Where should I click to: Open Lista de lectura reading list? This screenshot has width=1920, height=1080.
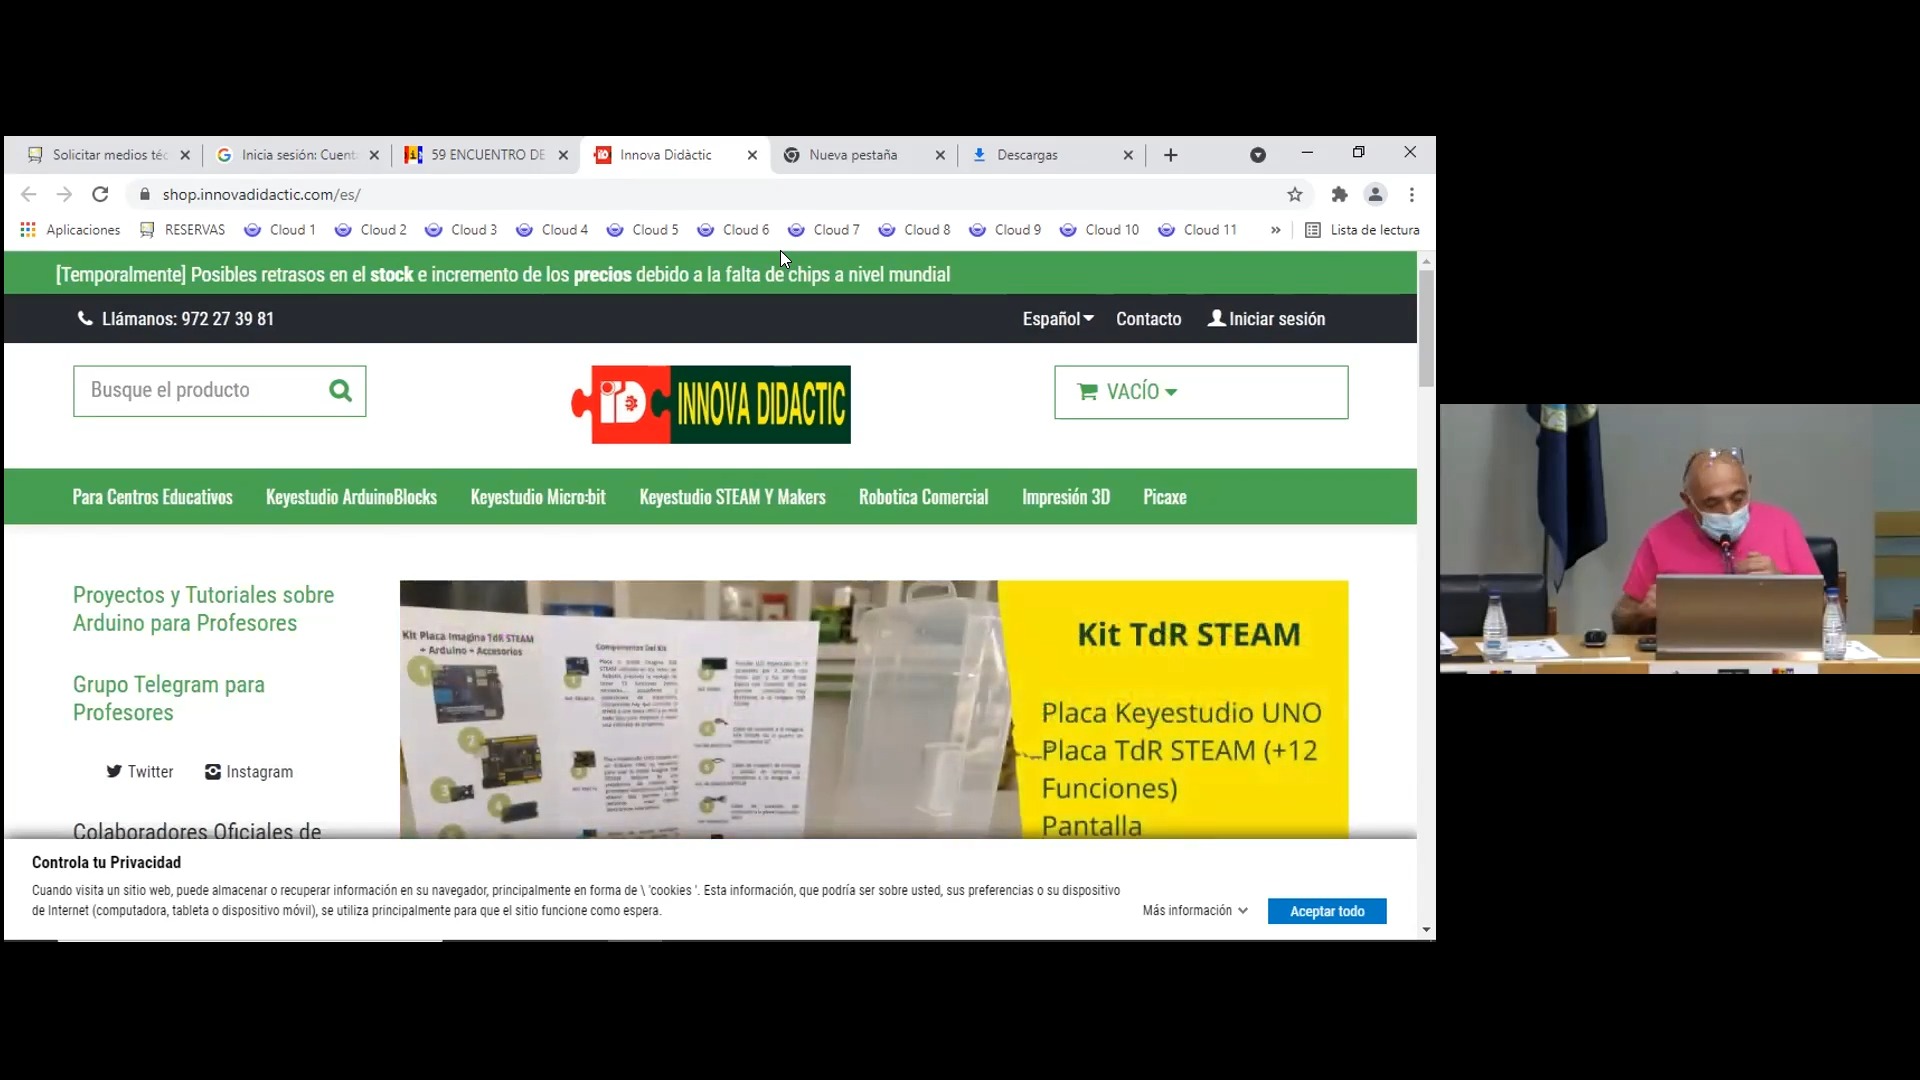(x=1362, y=230)
